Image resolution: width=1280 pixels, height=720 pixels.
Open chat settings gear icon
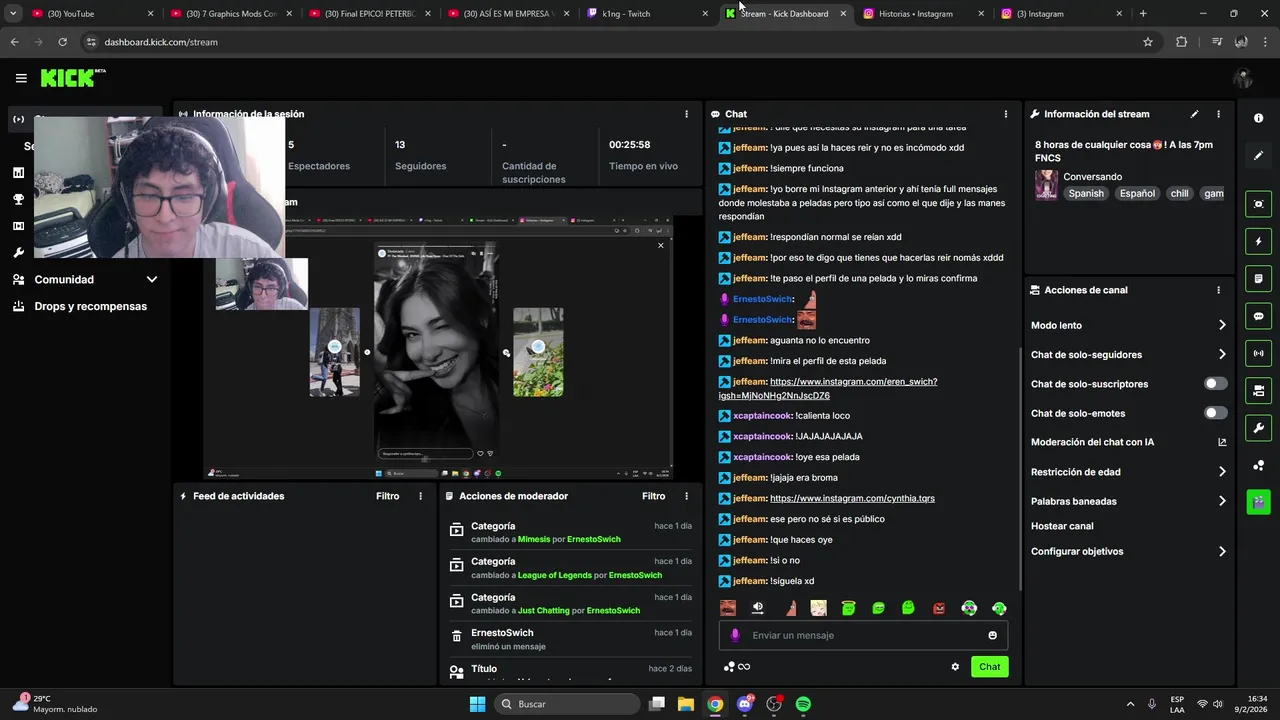(x=955, y=667)
